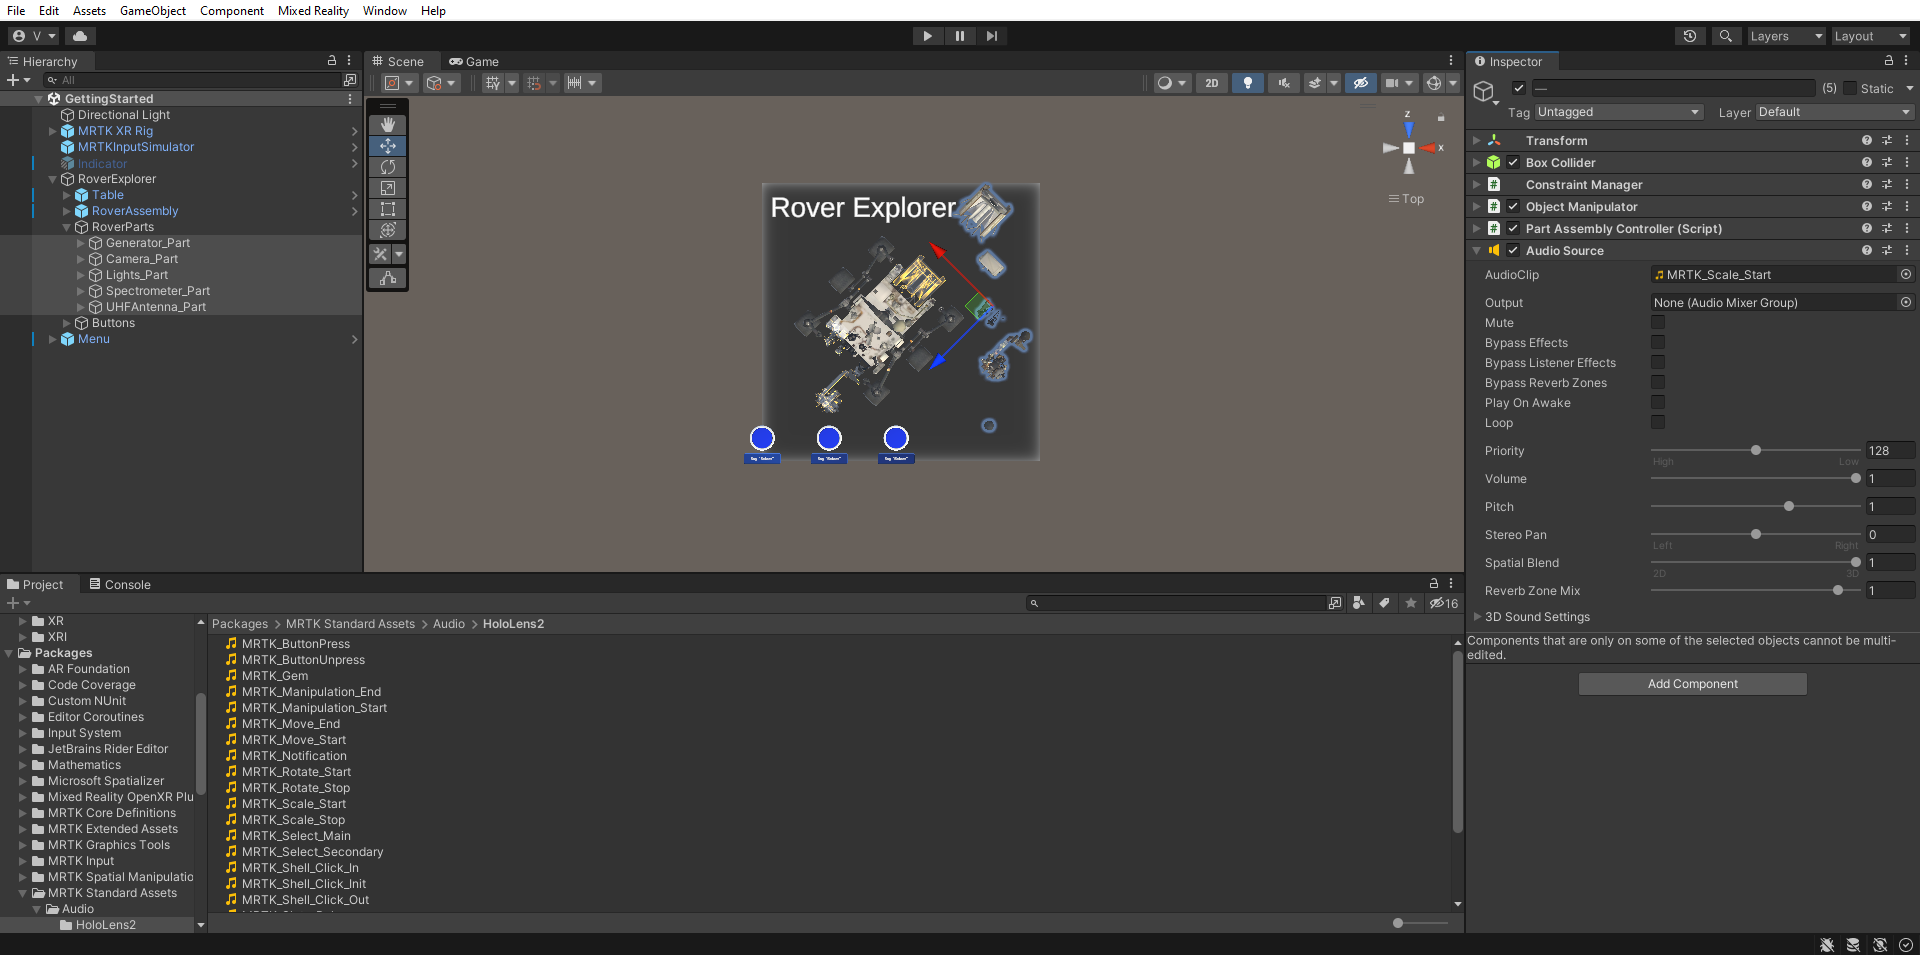Expand Generator_Part in Hierarchy

tap(81, 243)
